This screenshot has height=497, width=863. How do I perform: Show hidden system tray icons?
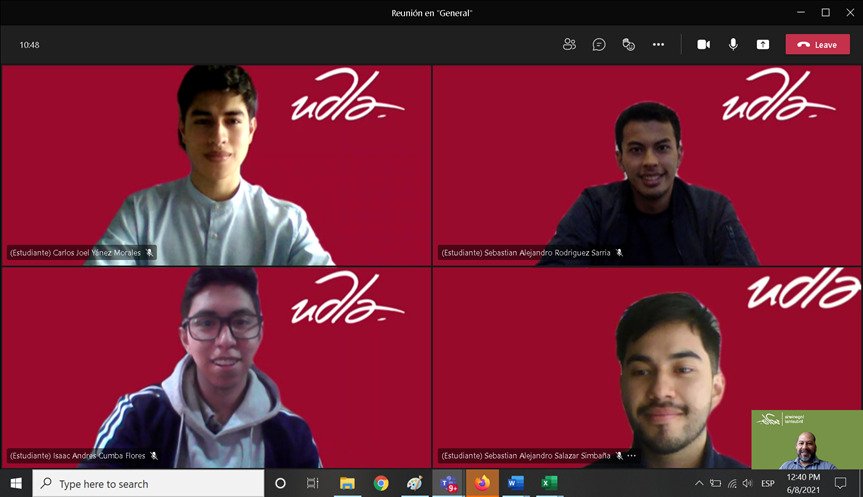(x=699, y=483)
